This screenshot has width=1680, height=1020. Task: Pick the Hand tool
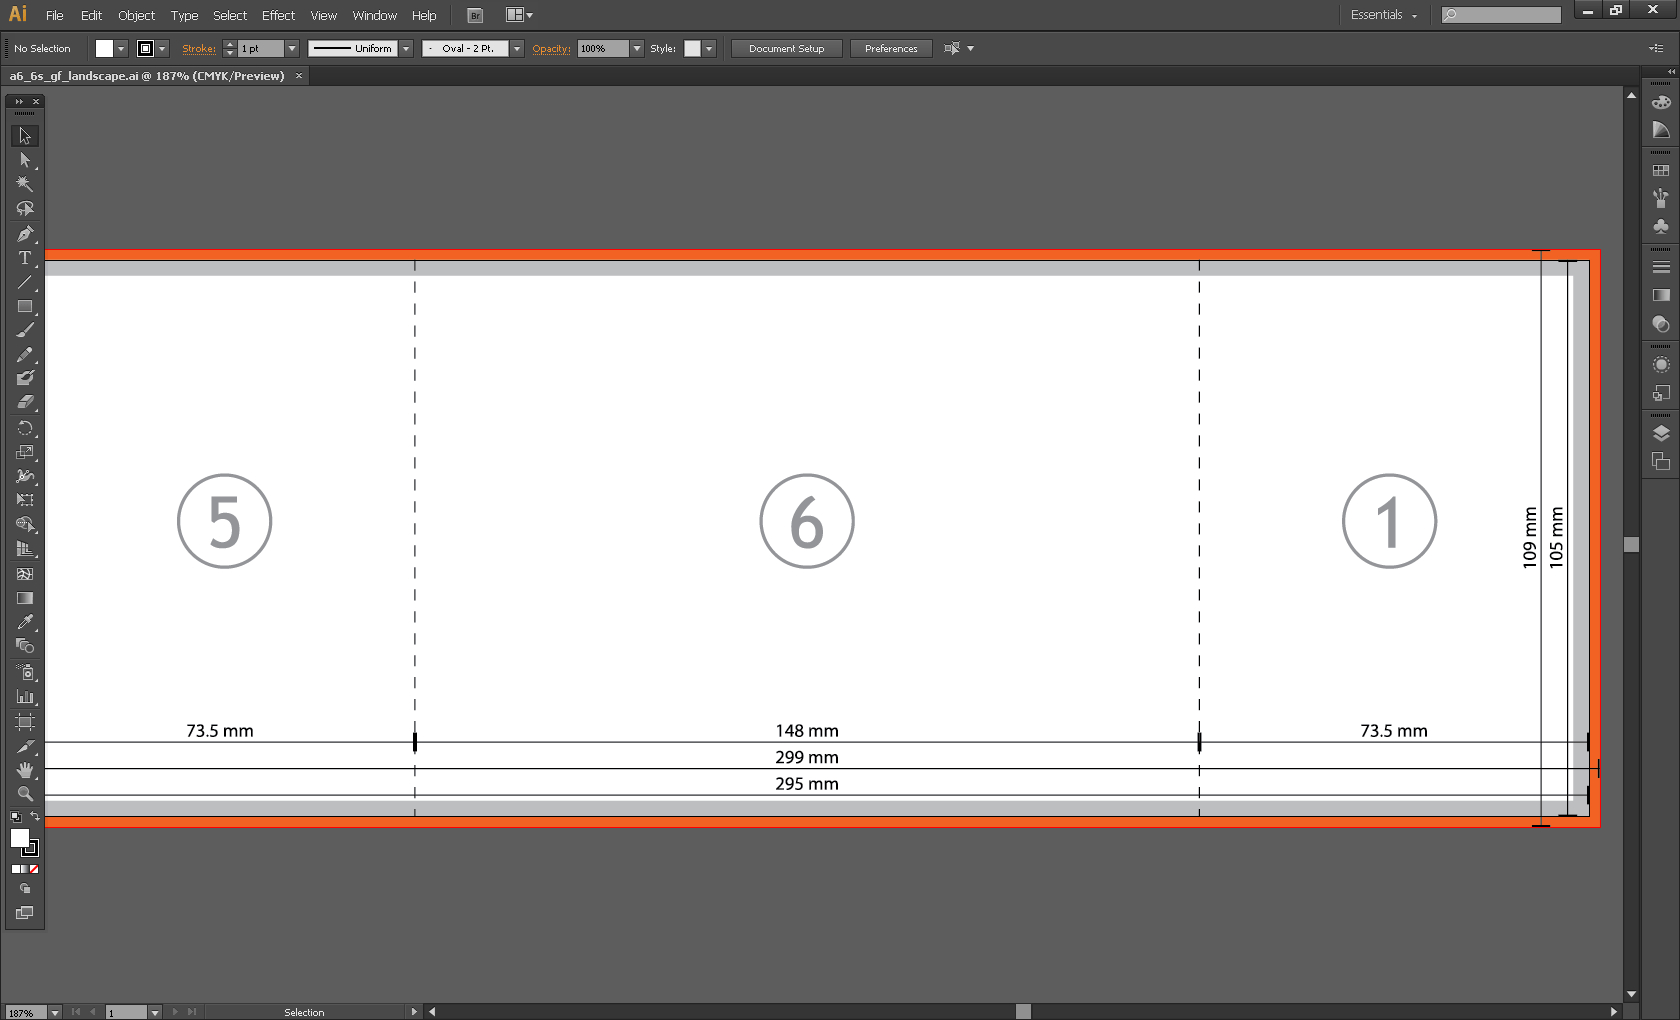pos(25,770)
